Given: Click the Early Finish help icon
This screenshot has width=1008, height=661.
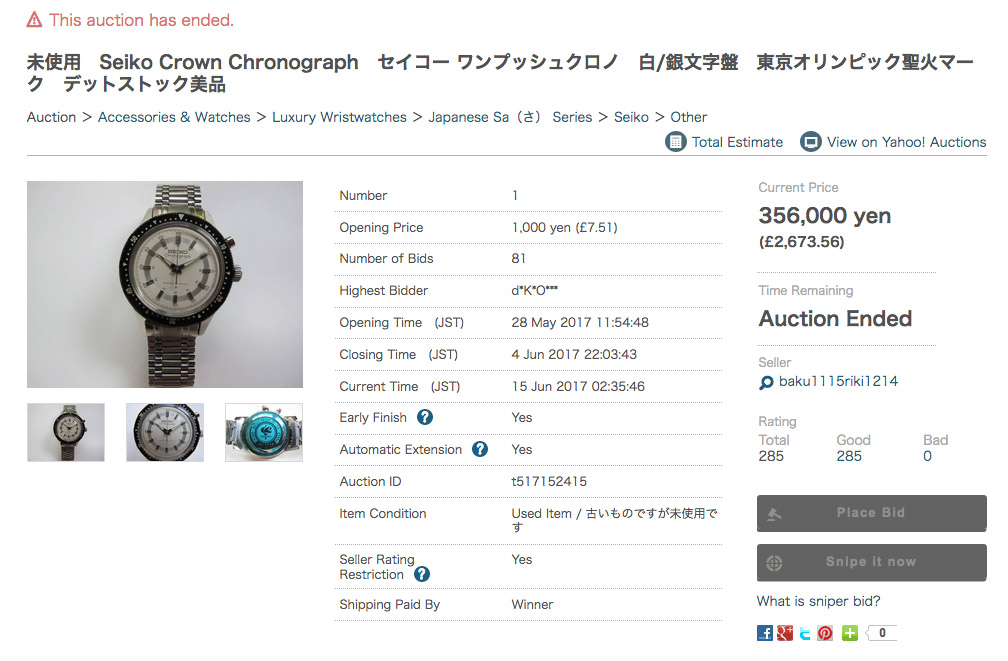Looking at the screenshot, I should tap(425, 418).
